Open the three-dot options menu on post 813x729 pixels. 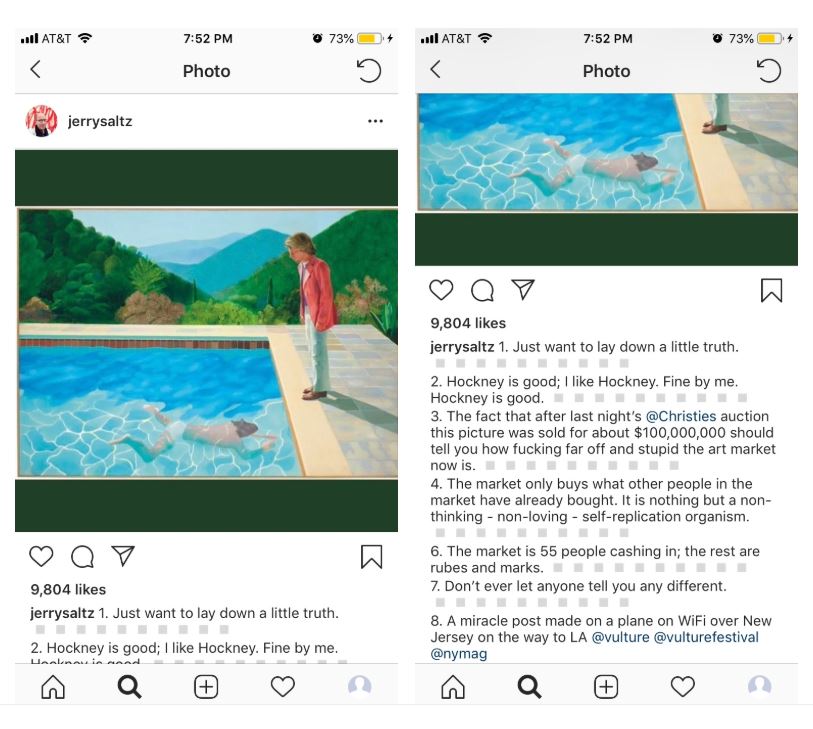tap(375, 121)
